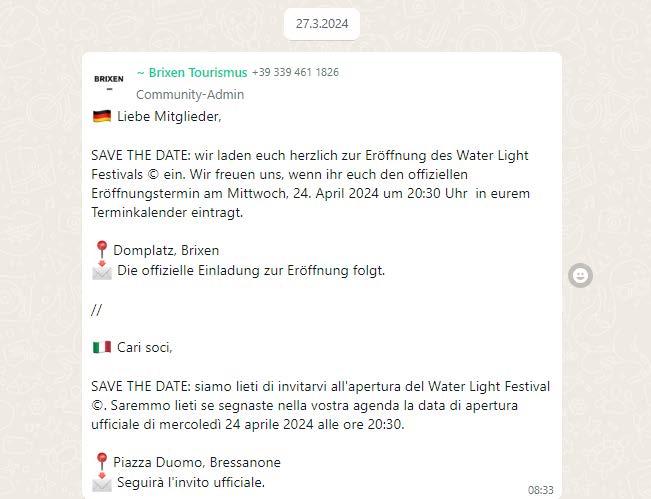Click the Piazza Duomo, Bressanone location text
This screenshot has height=499, width=651.
(x=197, y=462)
